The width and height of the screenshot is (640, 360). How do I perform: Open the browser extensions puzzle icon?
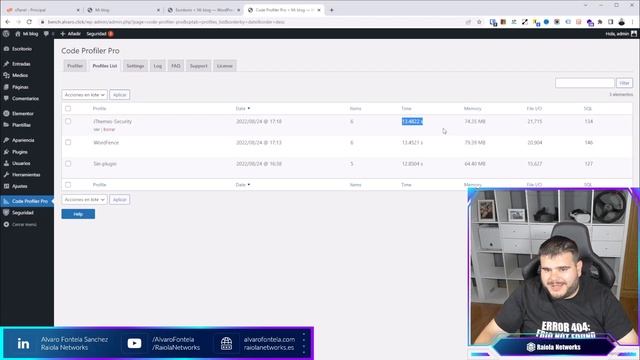point(600,22)
